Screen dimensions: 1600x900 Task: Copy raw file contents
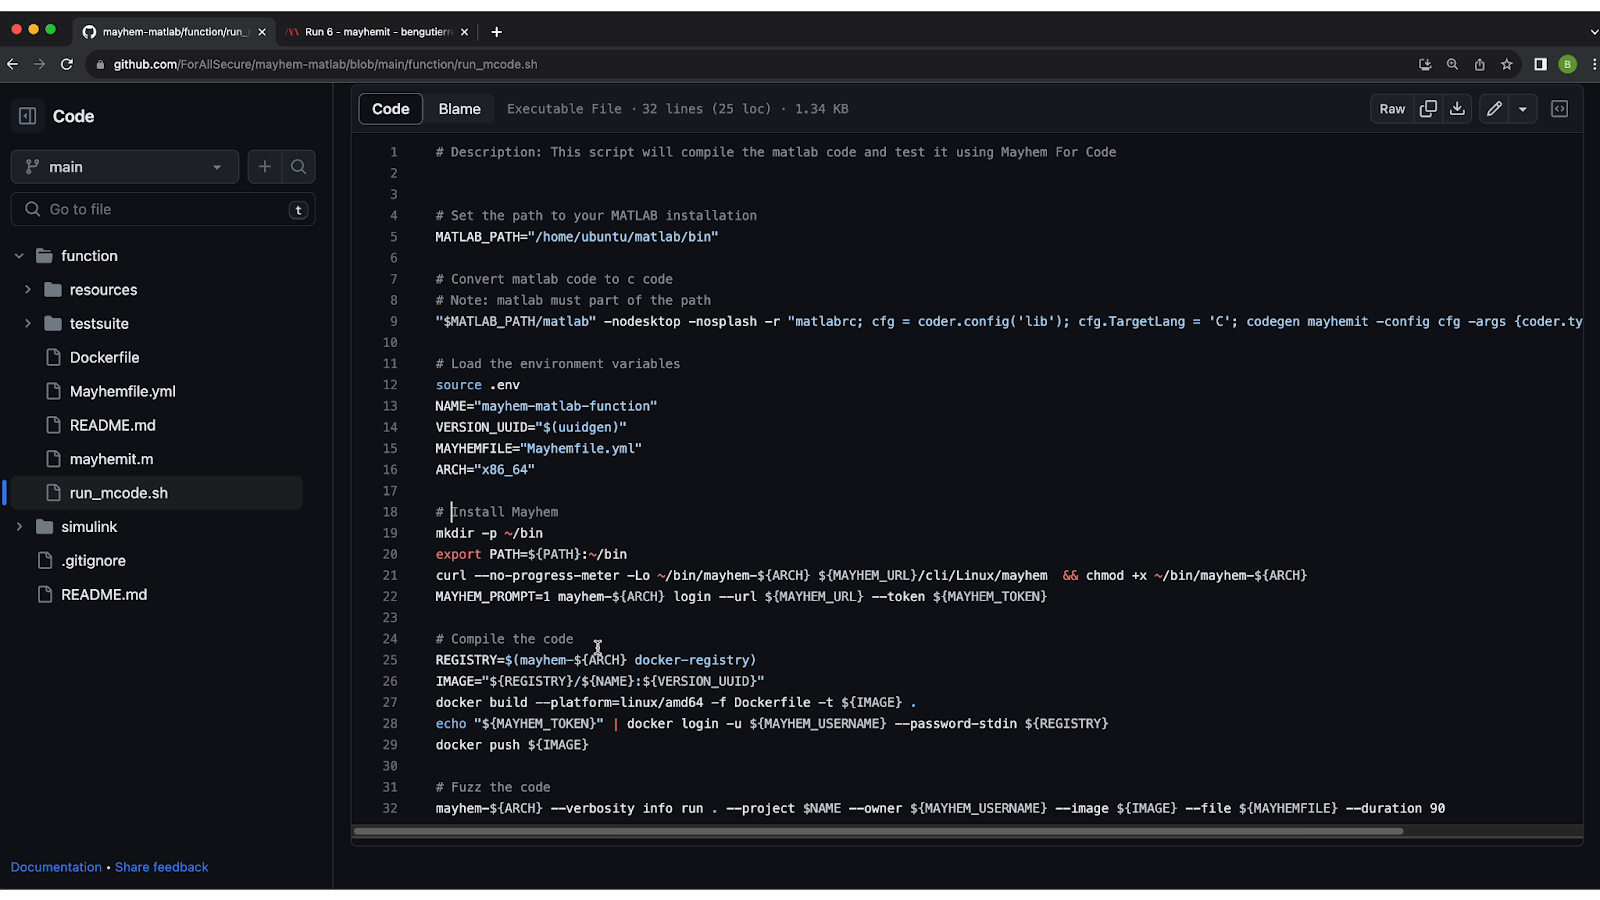[1428, 109]
